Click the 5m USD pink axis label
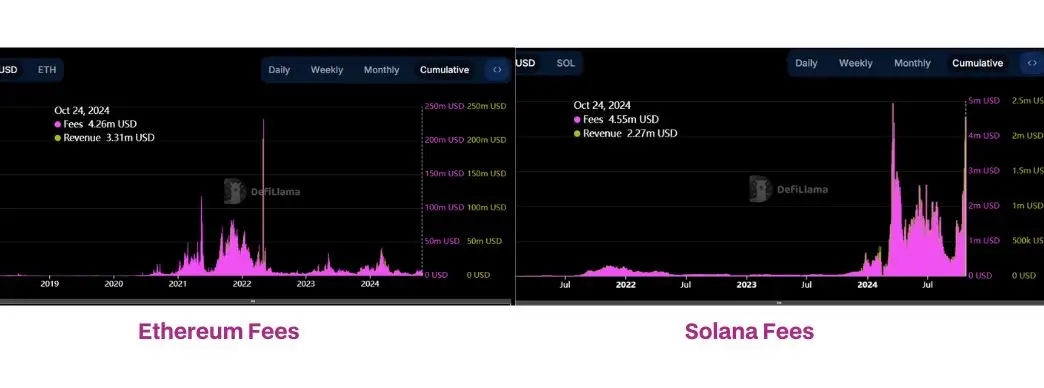 tap(984, 100)
